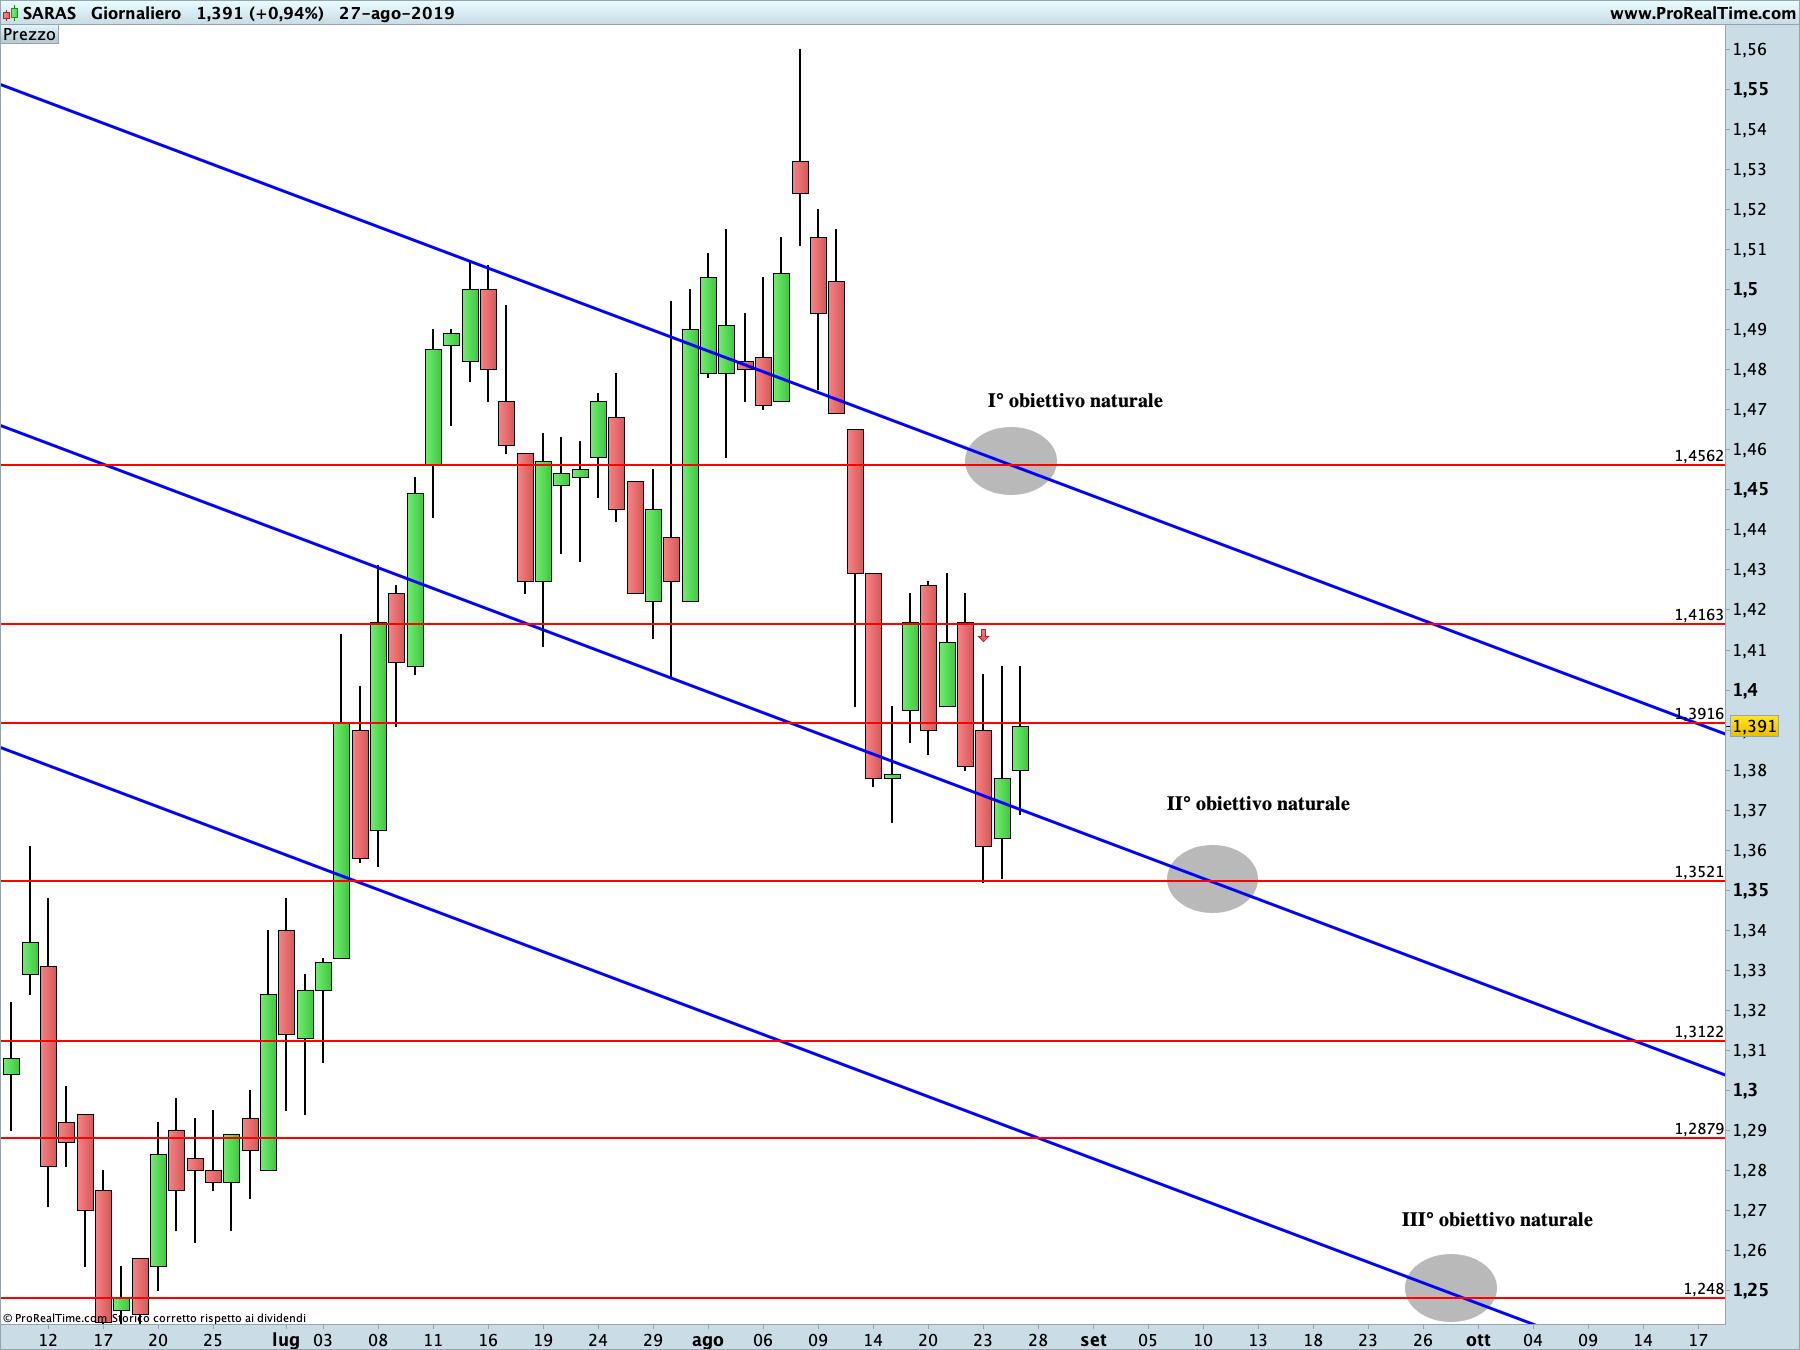Click the red down arrow marker on chart

point(983,635)
